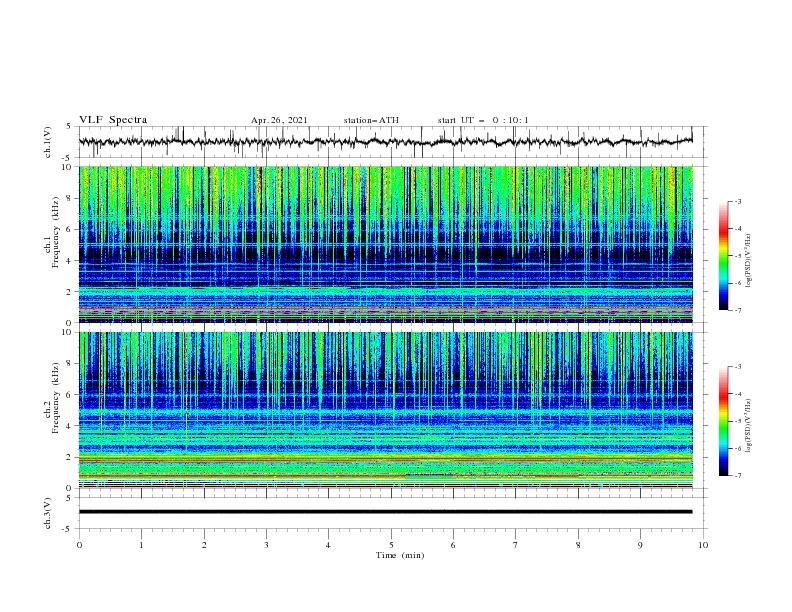
Task: Click the ch.2 spectrogram color bar
Action: point(723,421)
